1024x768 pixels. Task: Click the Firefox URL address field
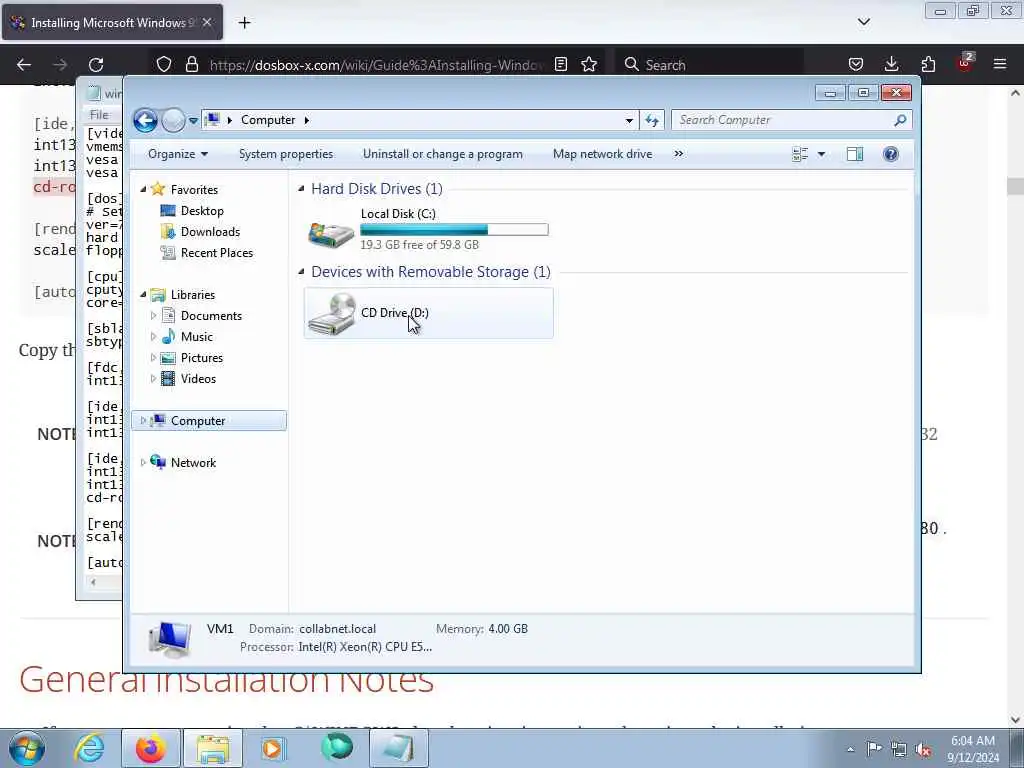coord(376,65)
